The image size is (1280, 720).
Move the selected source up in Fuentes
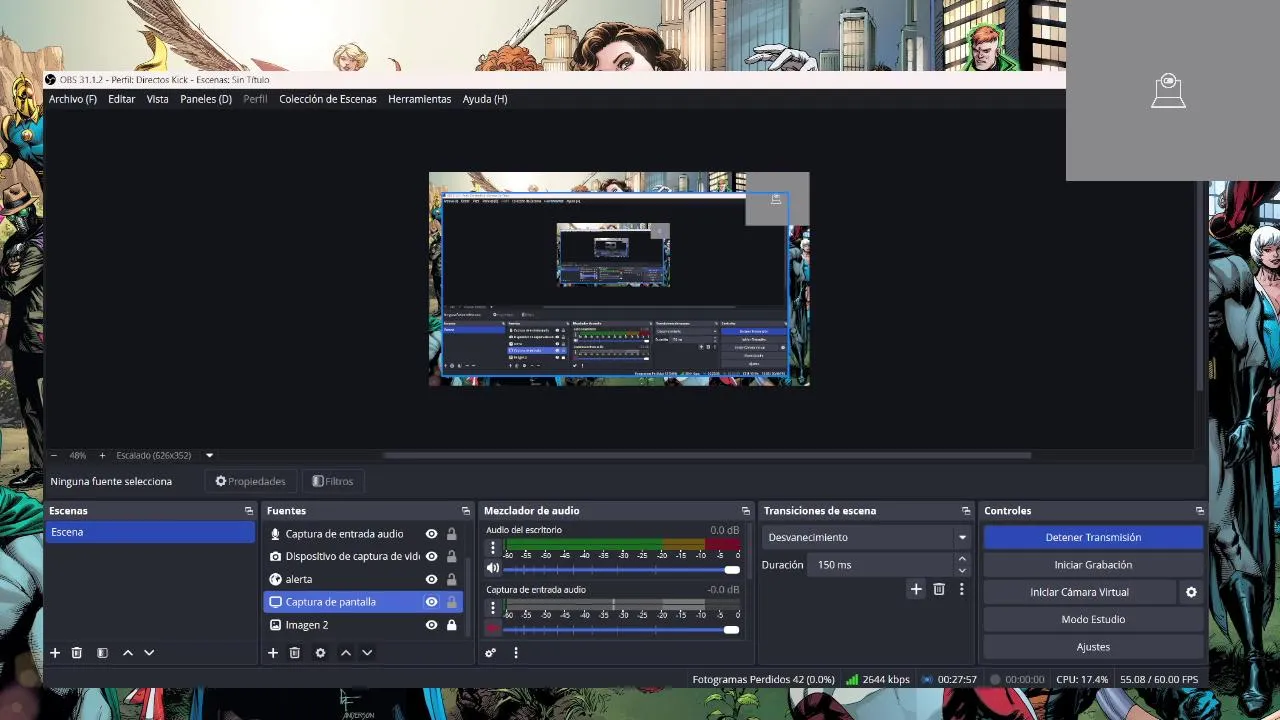[x=346, y=653]
